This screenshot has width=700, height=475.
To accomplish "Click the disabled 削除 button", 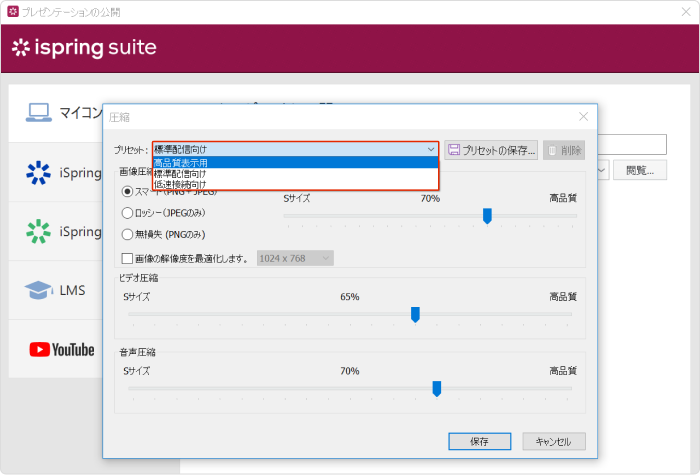I will point(564,150).
